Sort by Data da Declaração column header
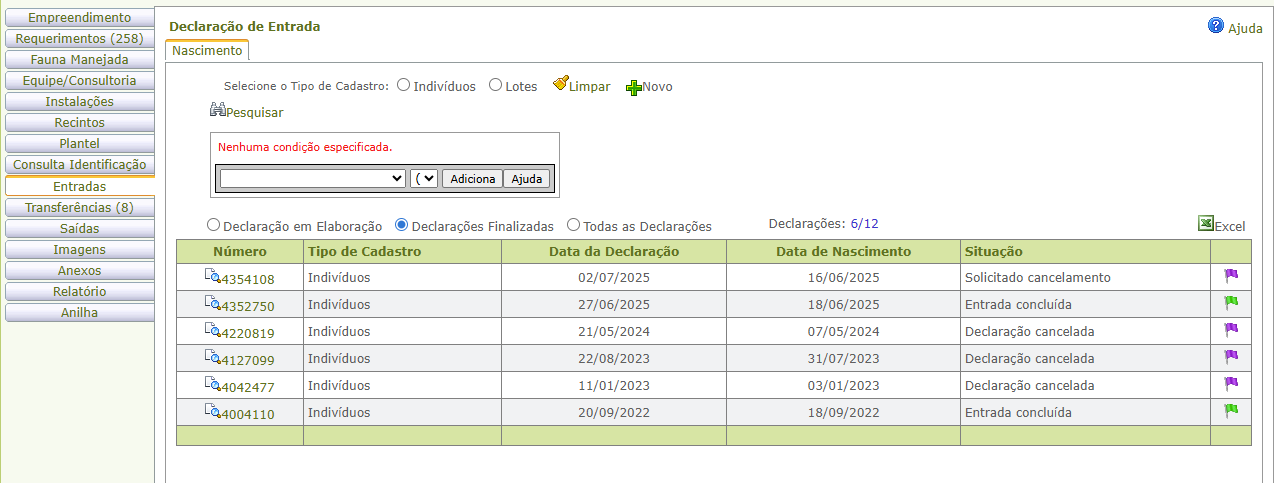Viewport: 1274px width, 483px height. [613, 252]
